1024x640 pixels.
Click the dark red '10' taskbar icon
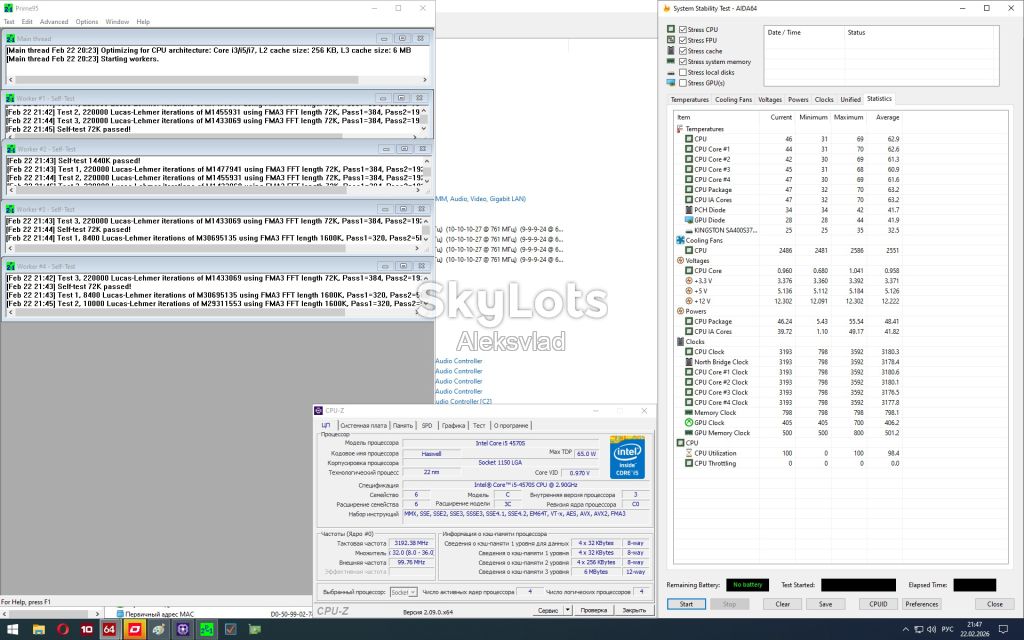pyautogui.click(x=86, y=630)
